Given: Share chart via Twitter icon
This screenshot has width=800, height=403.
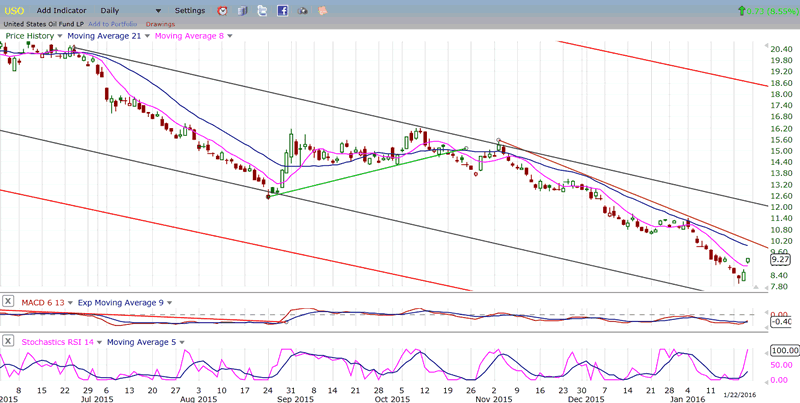Looking at the screenshot, I should pyautogui.click(x=264, y=10).
